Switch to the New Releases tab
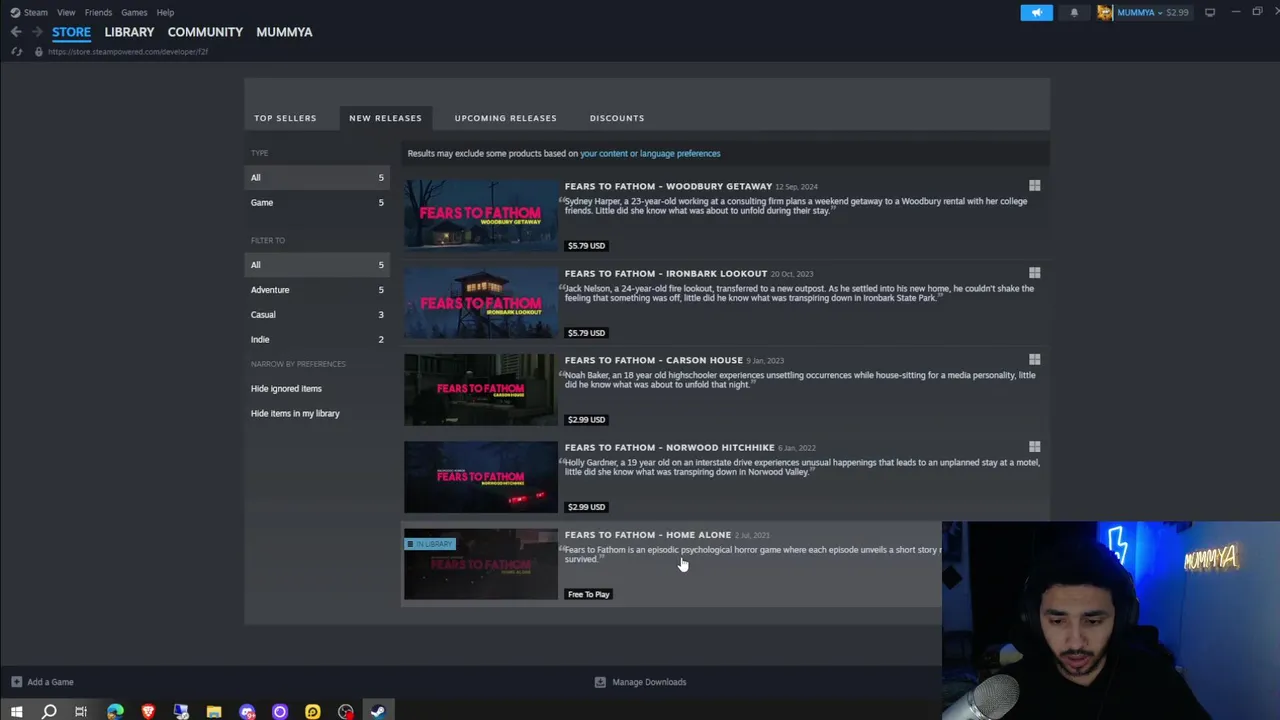This screenshot has height=720, width=1280. 385,118
